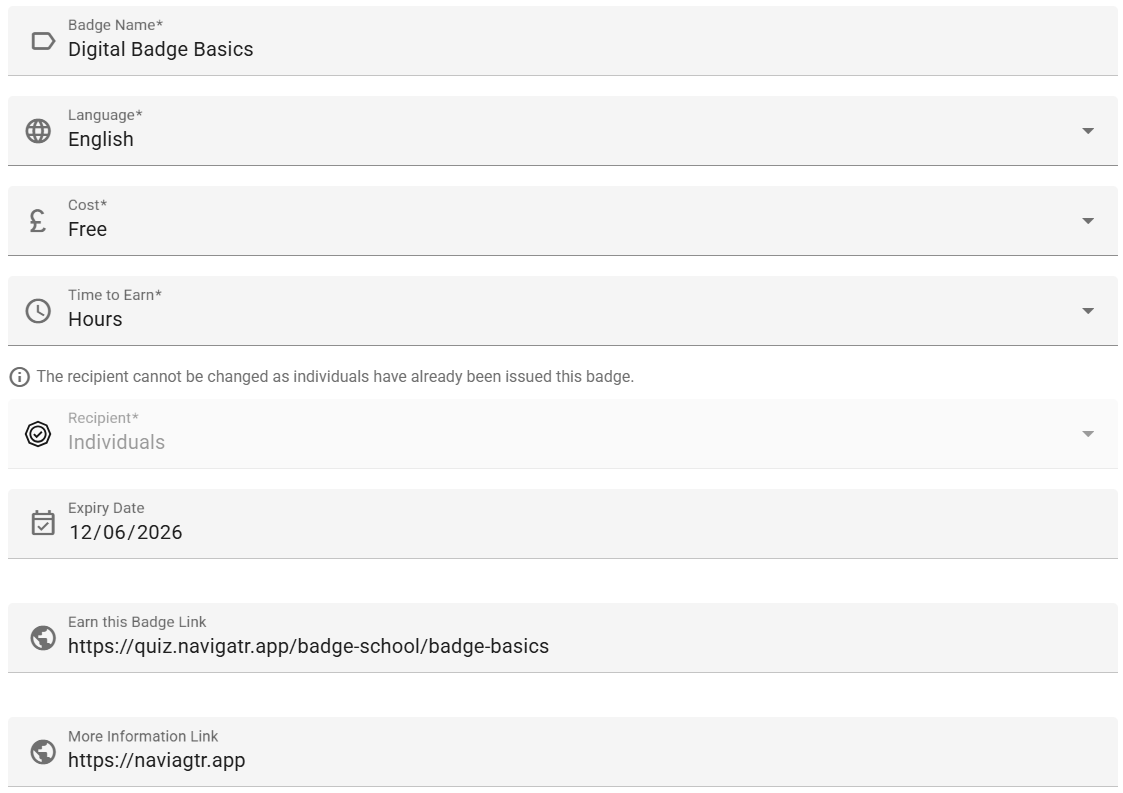Screen dimensions: 1123x793
Task: Click the More Information Link URL text
Action: click(x=156, y=760)
